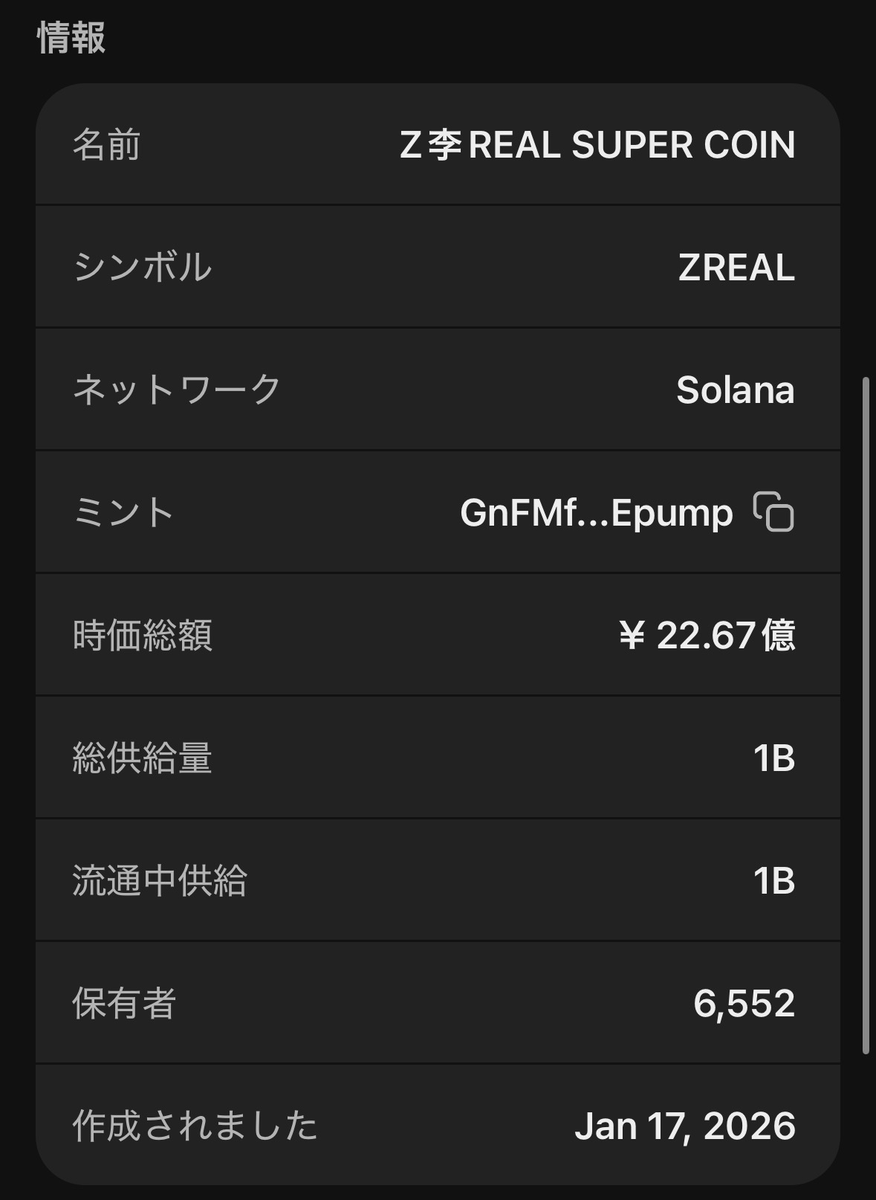
Task: Click the ミント row label
Action: tap(124, 512)
